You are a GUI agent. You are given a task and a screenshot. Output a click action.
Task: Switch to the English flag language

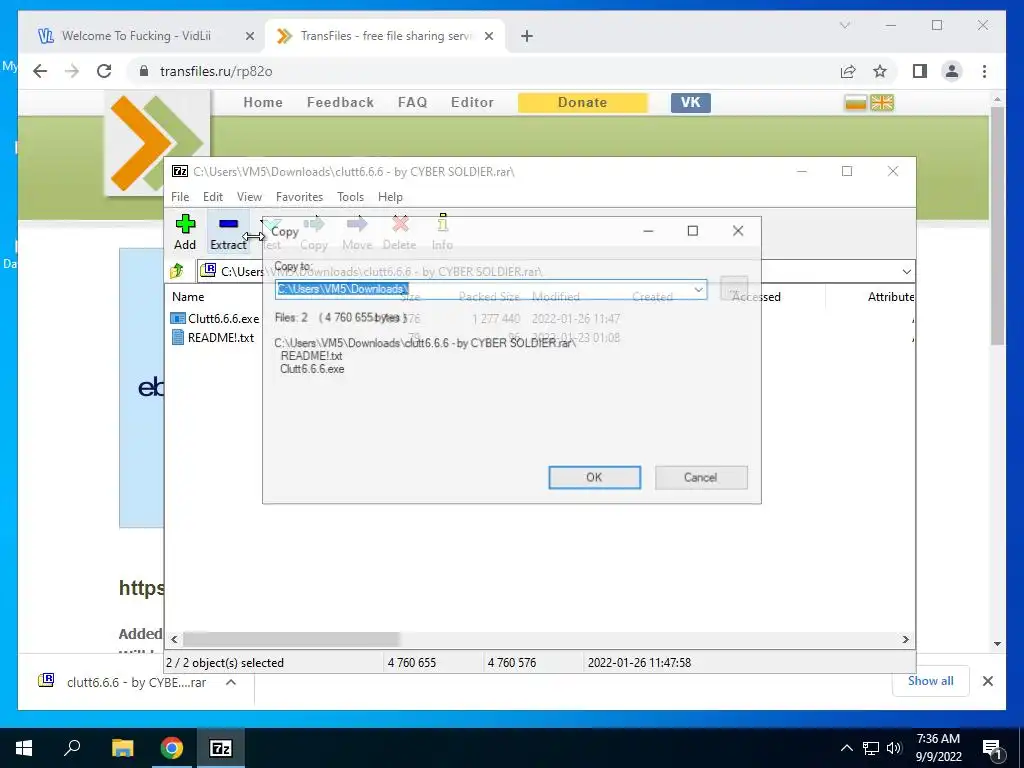[x=882, y=103]
